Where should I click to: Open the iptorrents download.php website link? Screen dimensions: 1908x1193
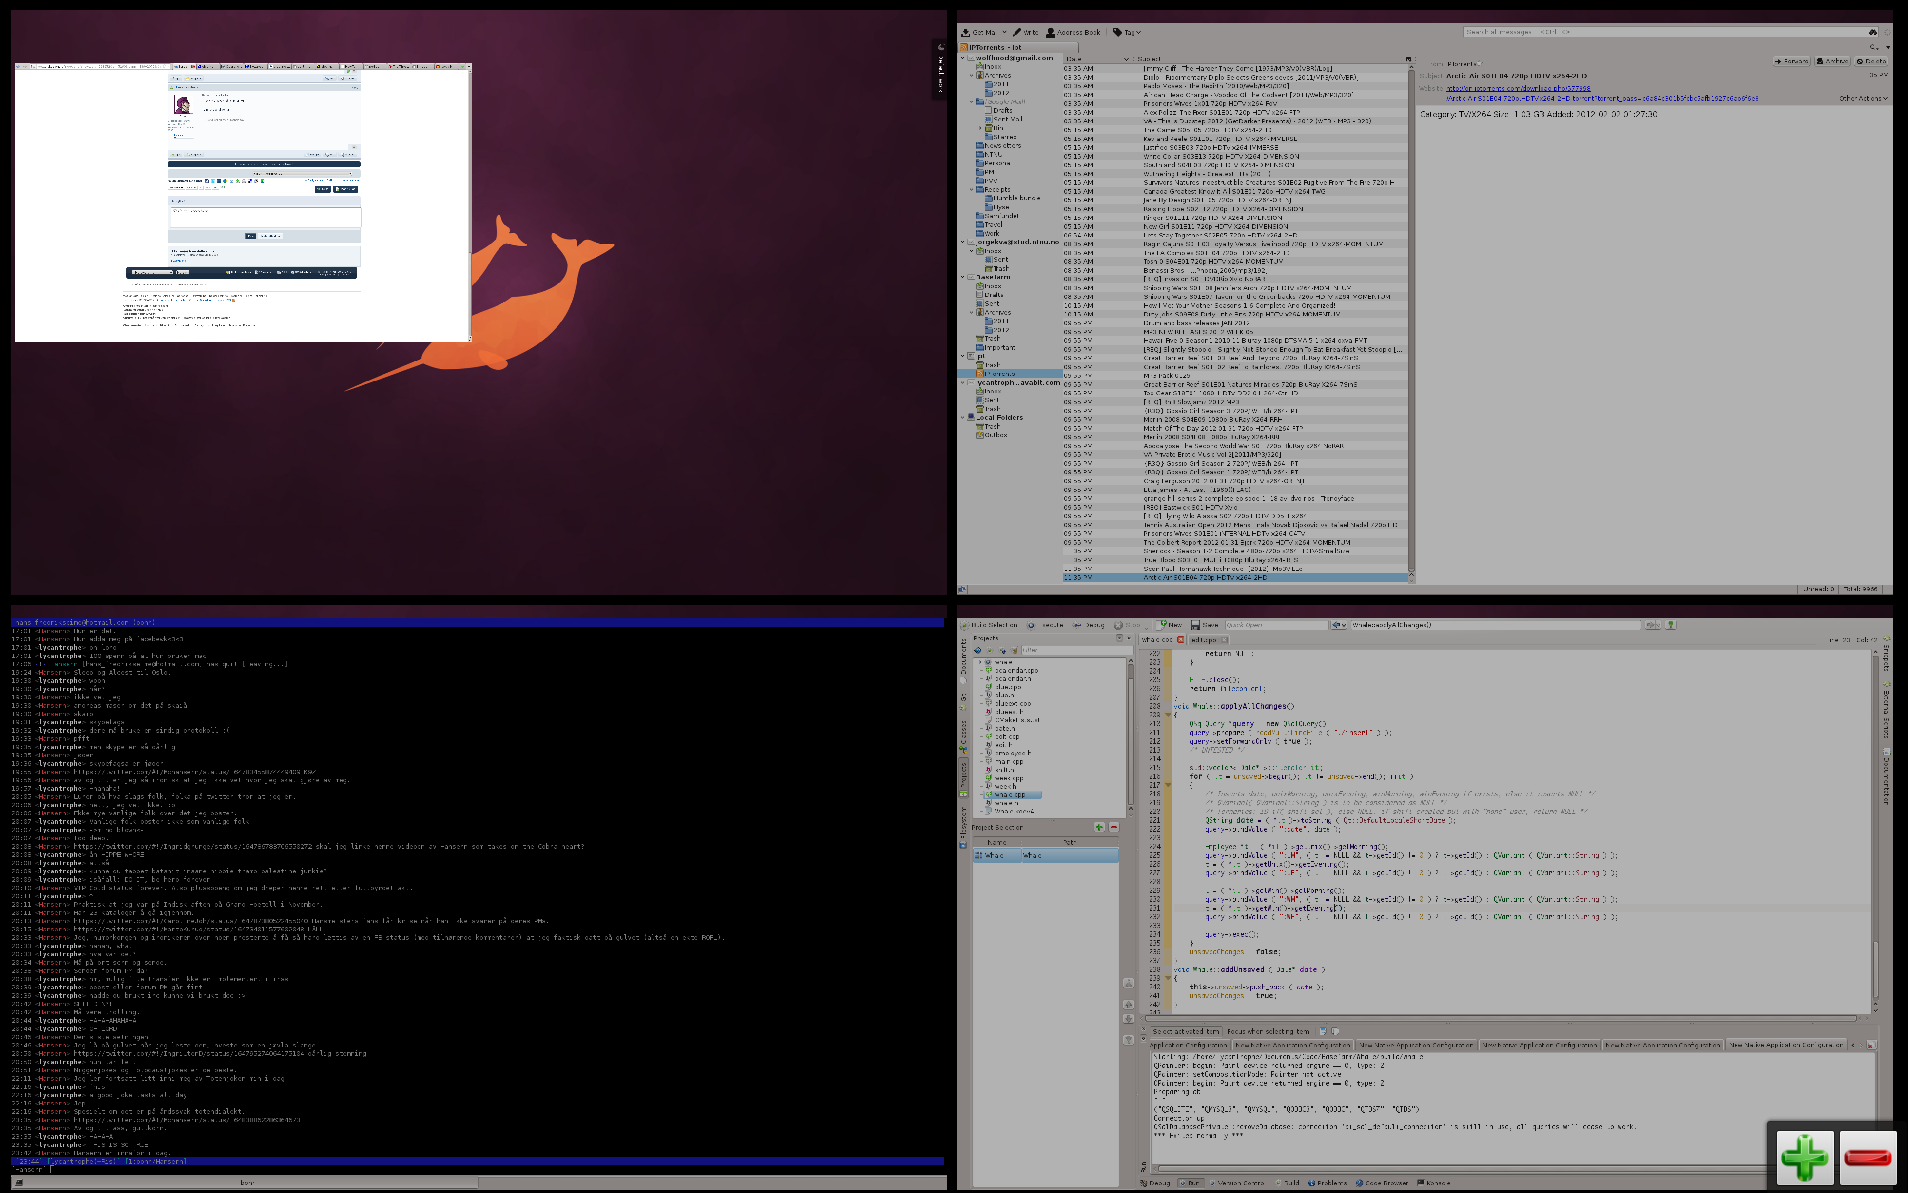(1518, 88)
